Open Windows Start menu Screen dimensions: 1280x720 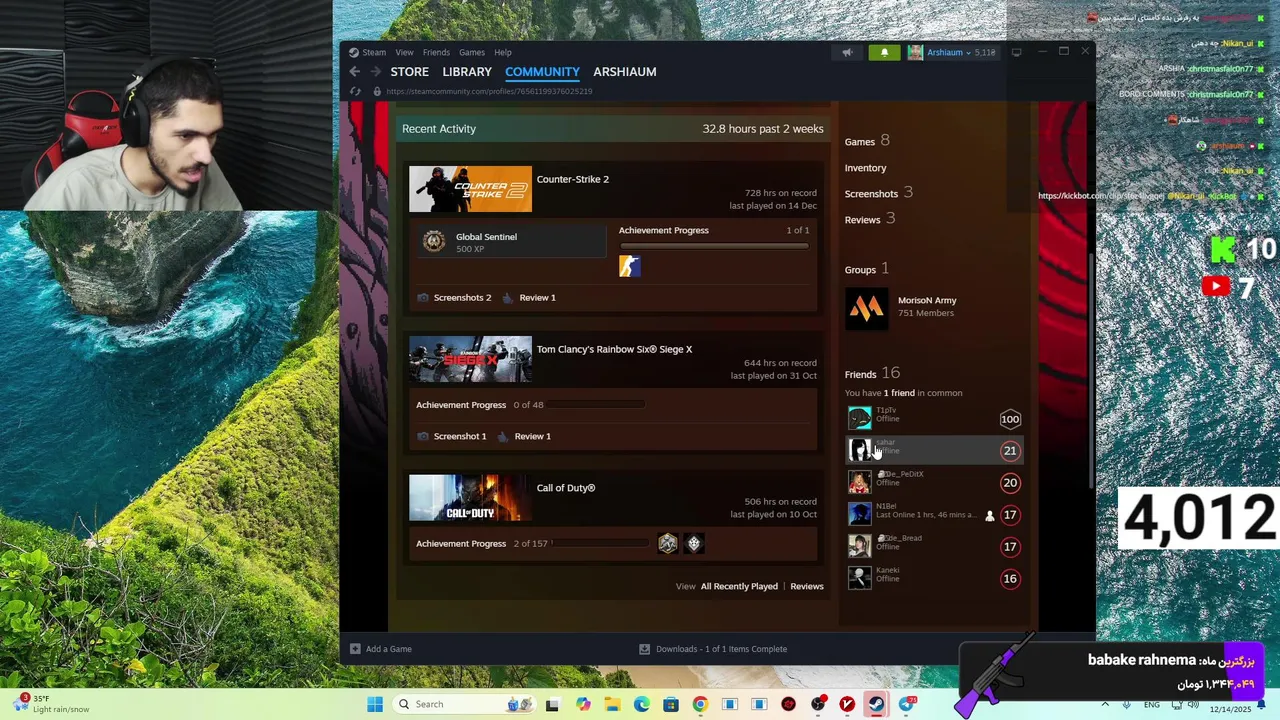tap(375, 704)
